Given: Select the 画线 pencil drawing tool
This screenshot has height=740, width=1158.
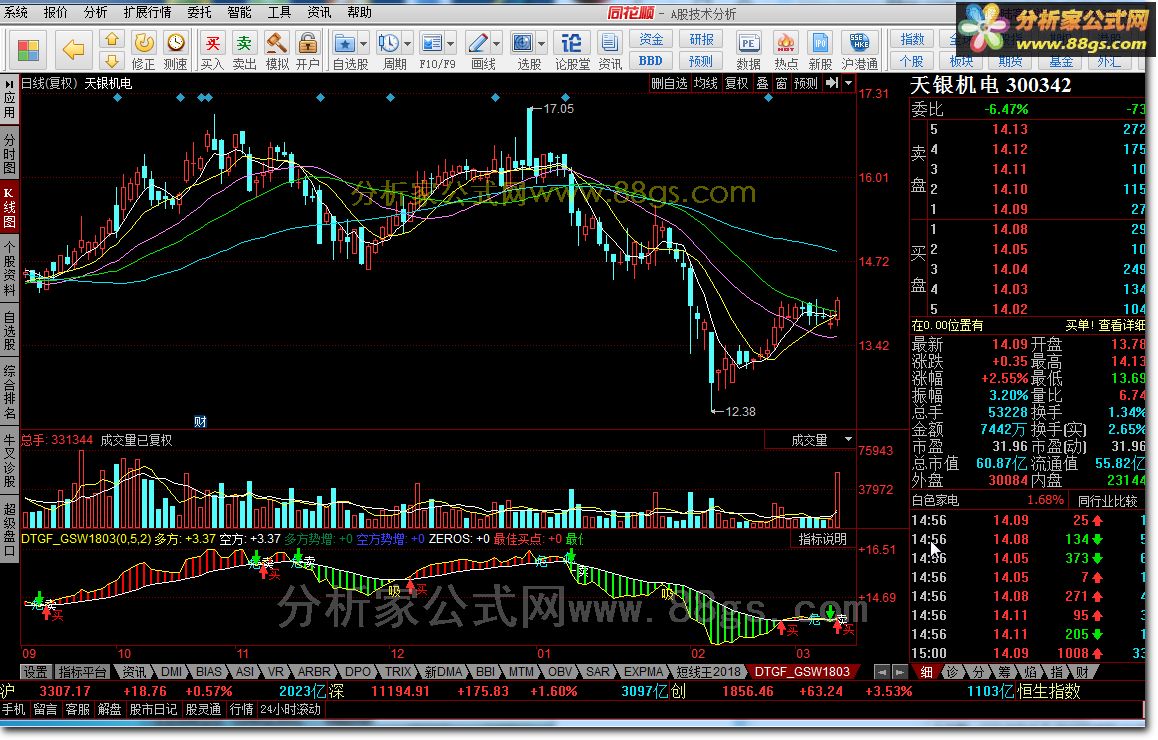Looking at the screenshot, I should coord(478,43).
